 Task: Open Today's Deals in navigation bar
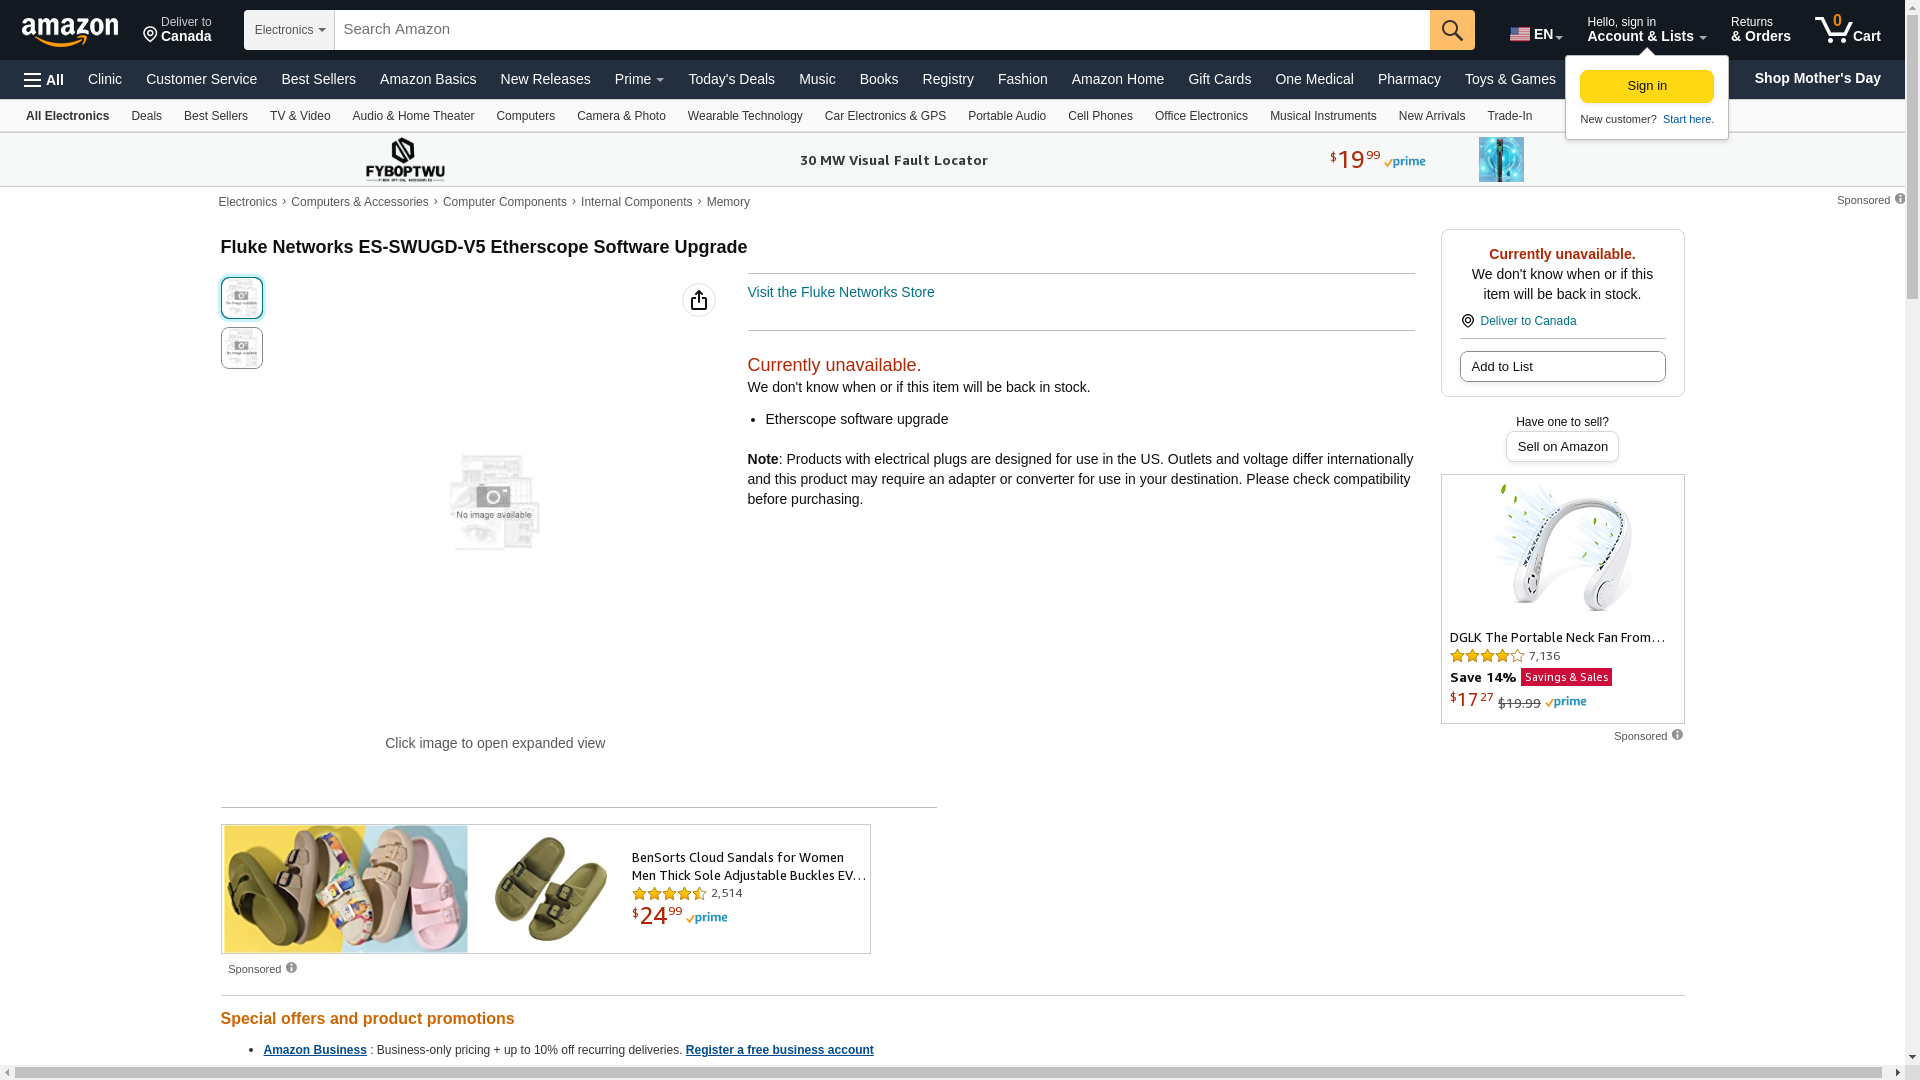coord(731,79)
